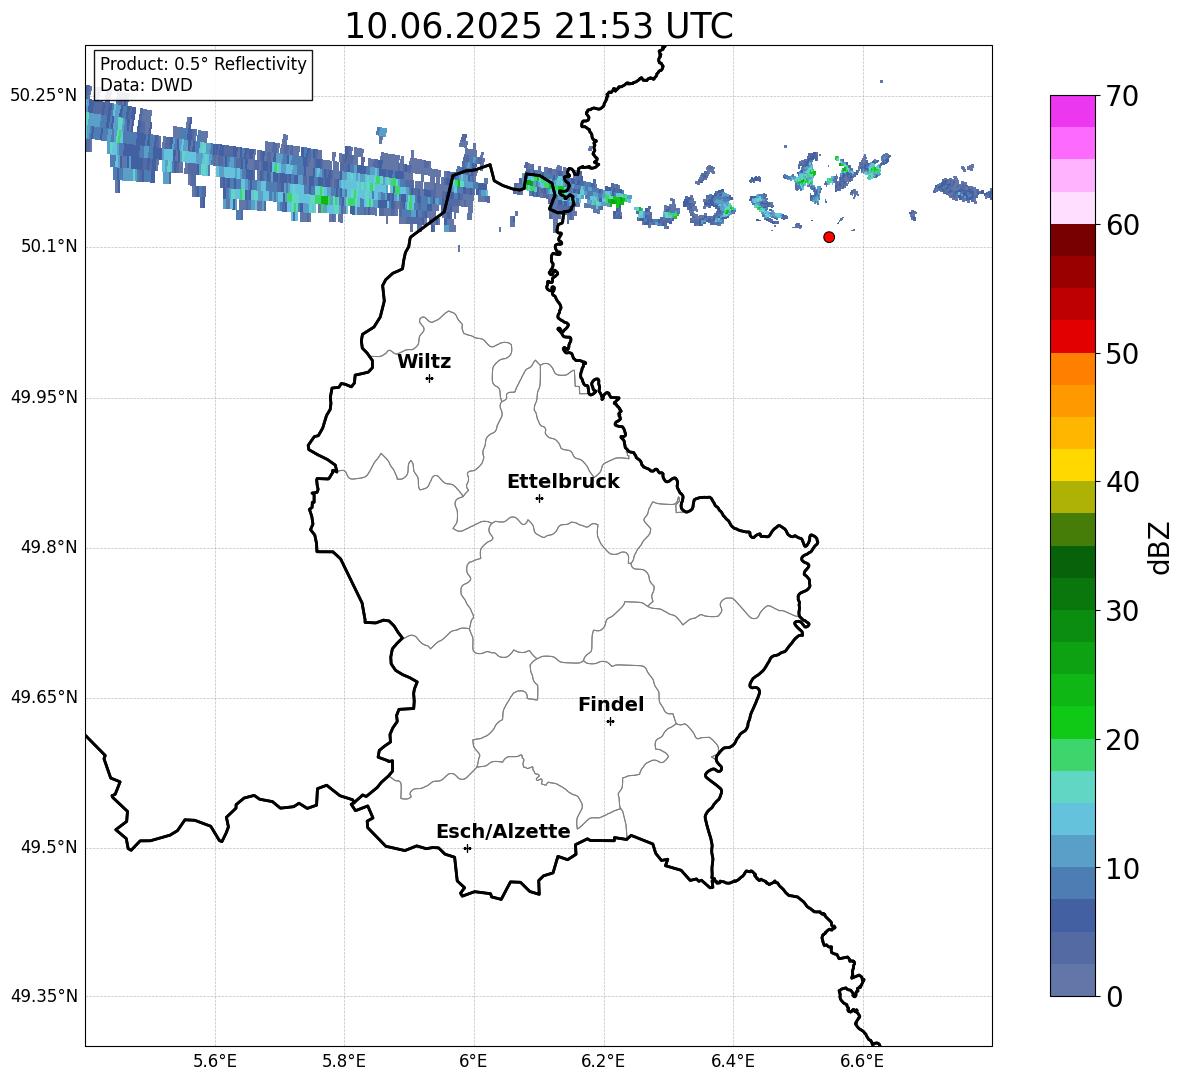
Task: Click the colorbar tick label 10
Action: 1123,868
